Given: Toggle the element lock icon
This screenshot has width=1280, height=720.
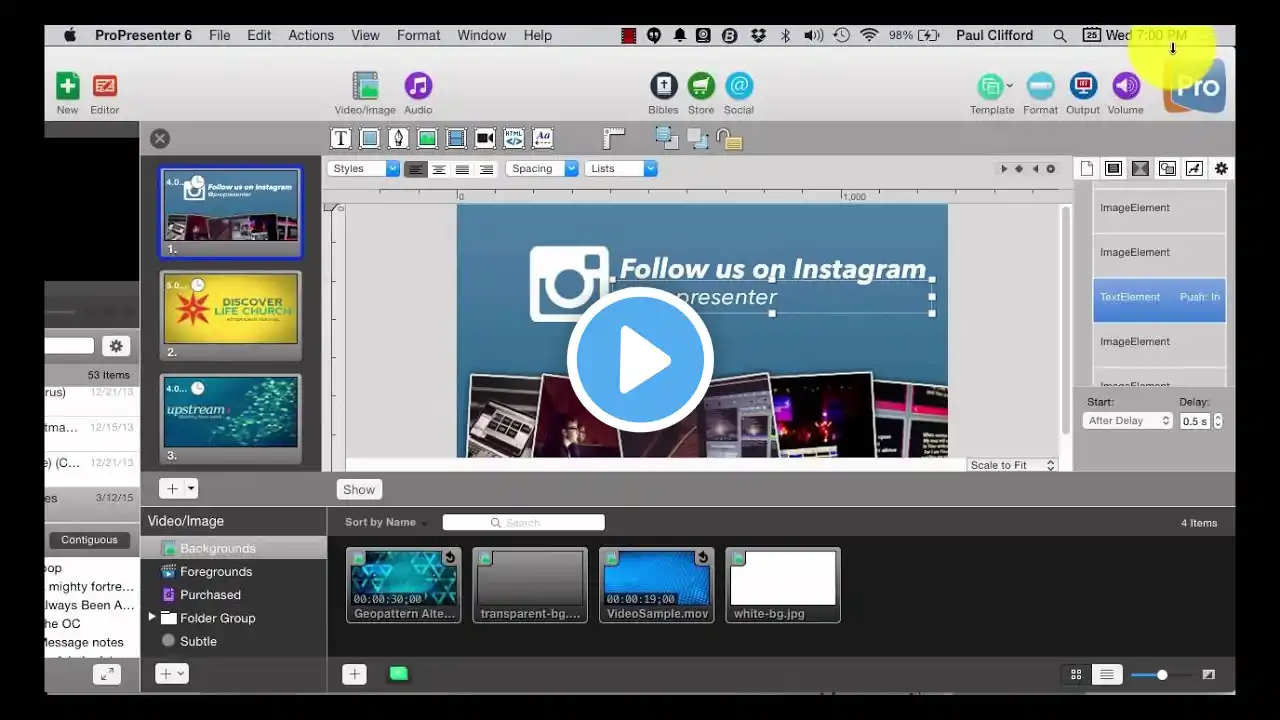Looking at the screenshot, I should (x=730, y=139).
